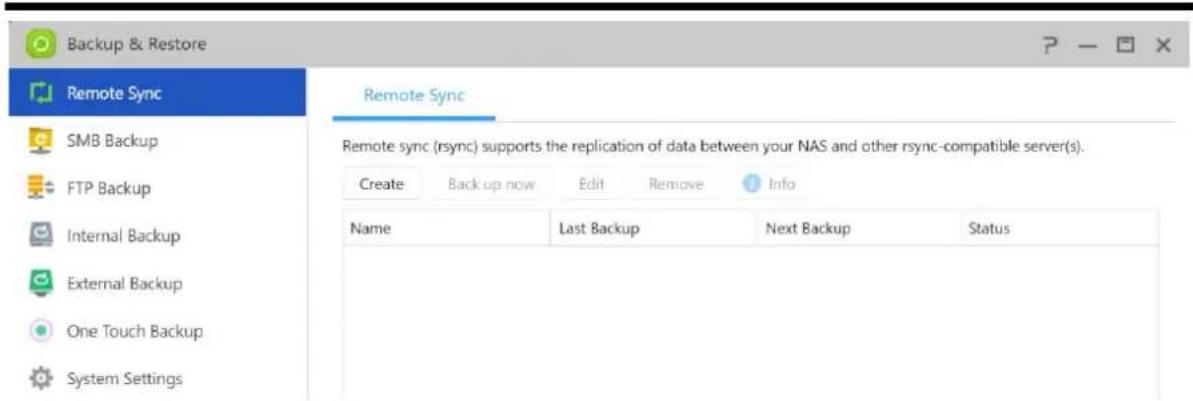This screenshot has height=401, width=1193.
Task: Click the System Settings gear icon
Action: [x=34, y=380]
